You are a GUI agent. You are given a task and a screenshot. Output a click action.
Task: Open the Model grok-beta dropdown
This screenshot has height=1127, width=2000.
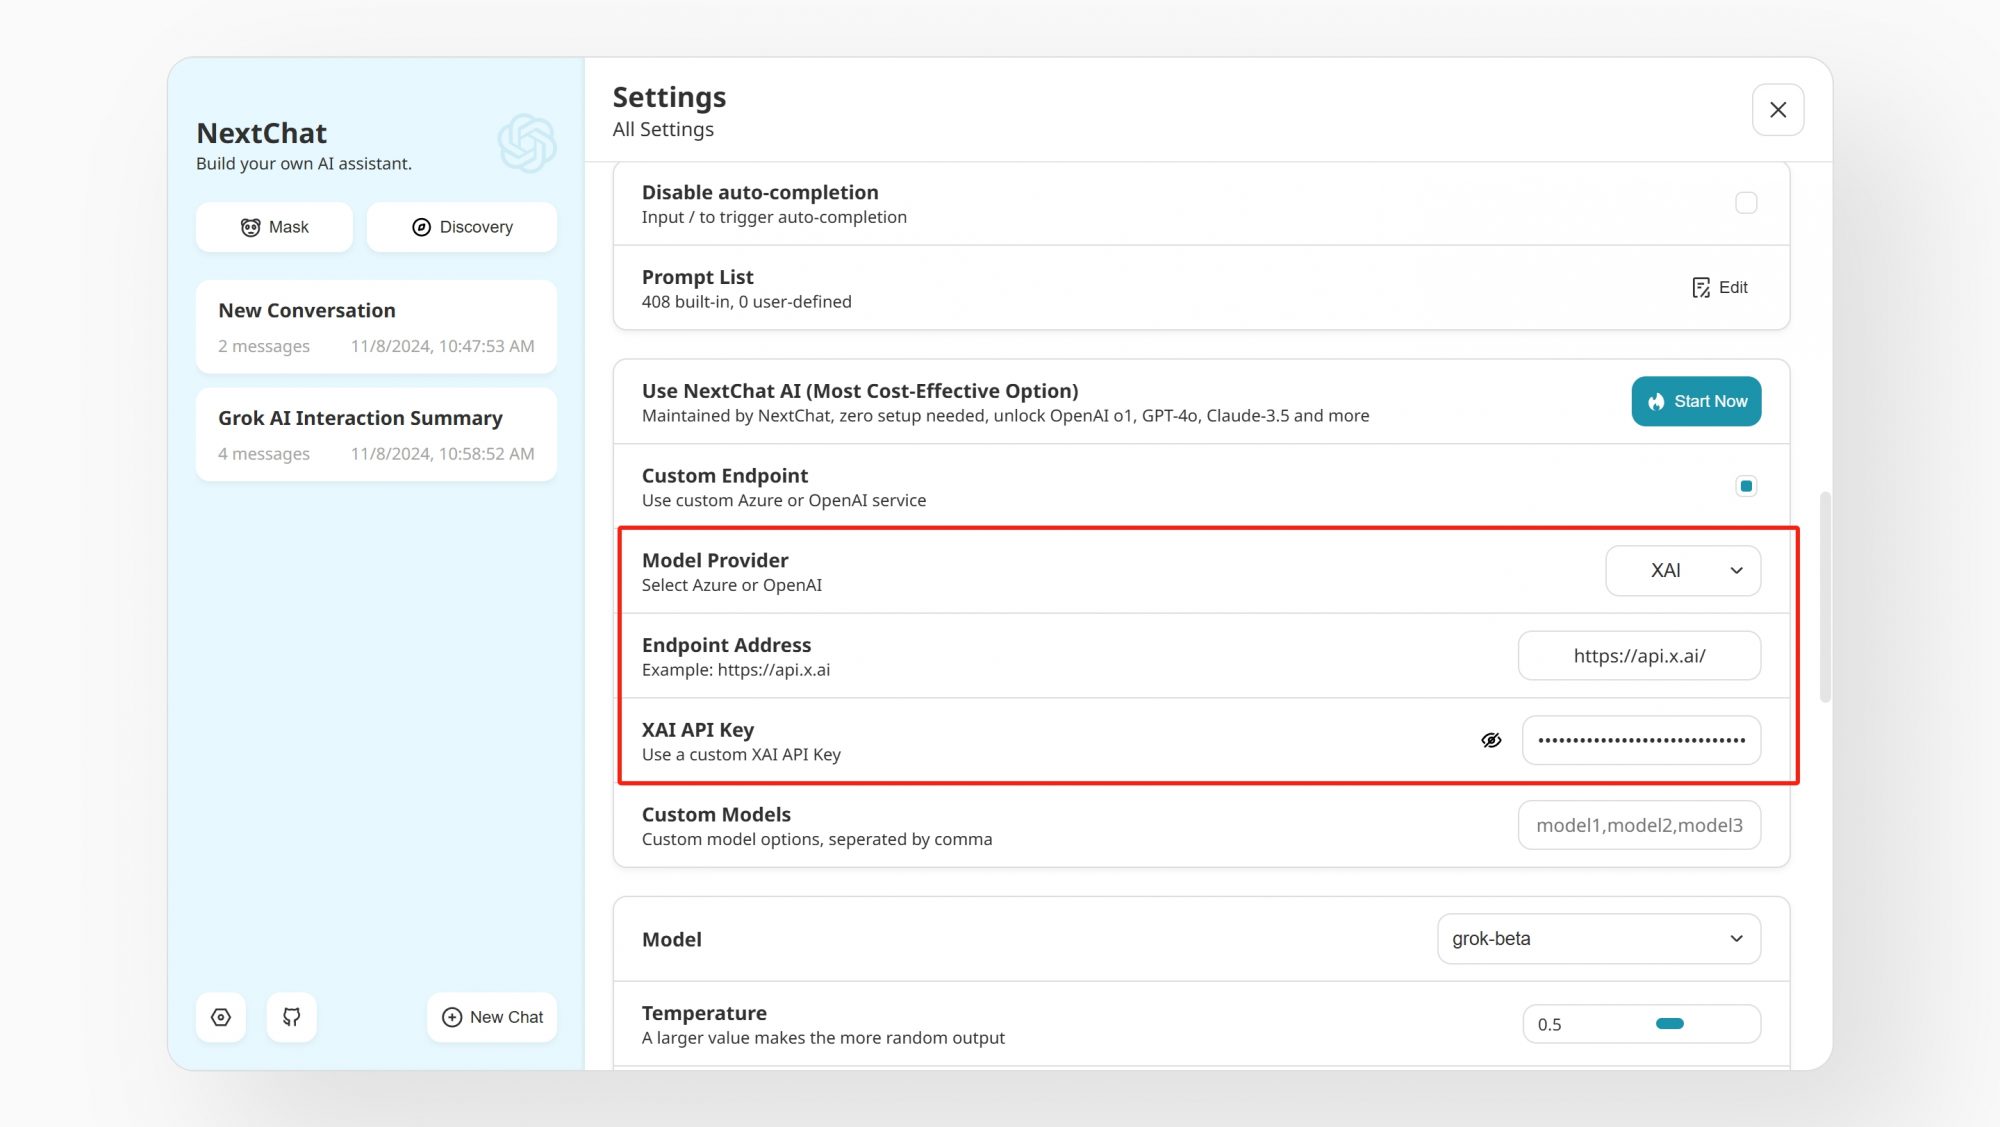(x=1599, y=939)
